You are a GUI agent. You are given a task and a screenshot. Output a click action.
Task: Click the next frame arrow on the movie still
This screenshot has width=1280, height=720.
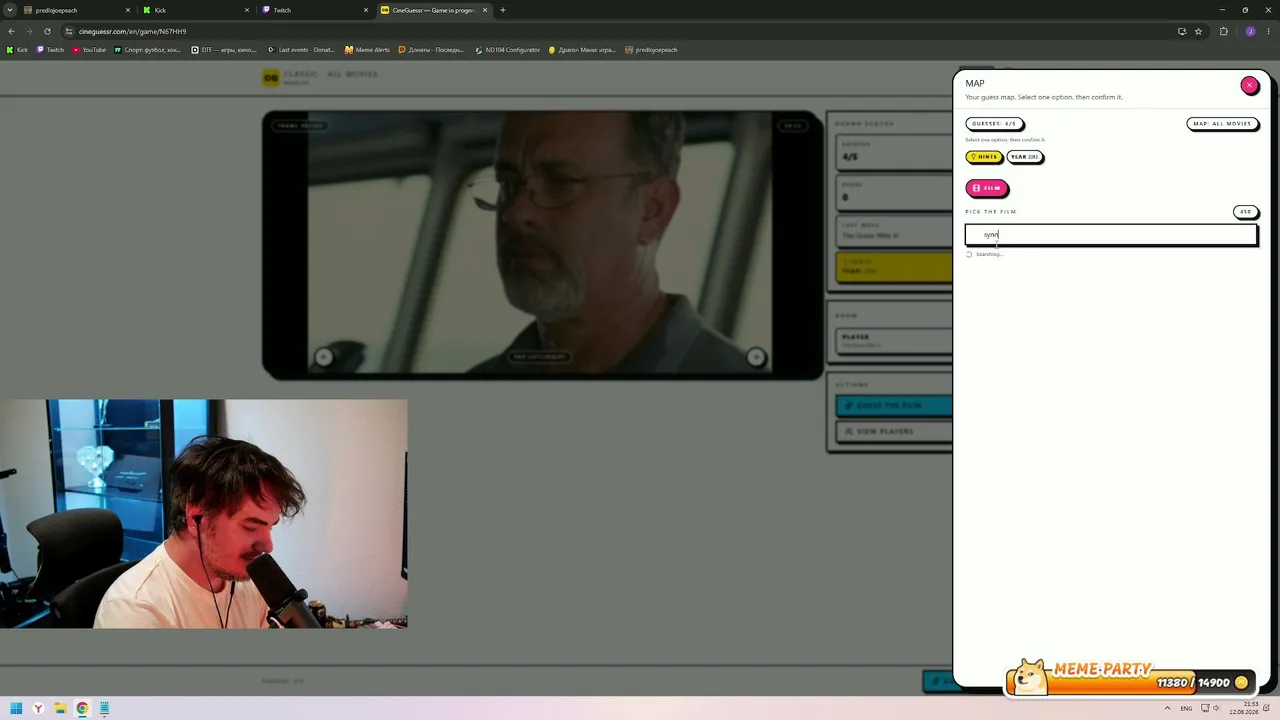click(x=755, y=357)
